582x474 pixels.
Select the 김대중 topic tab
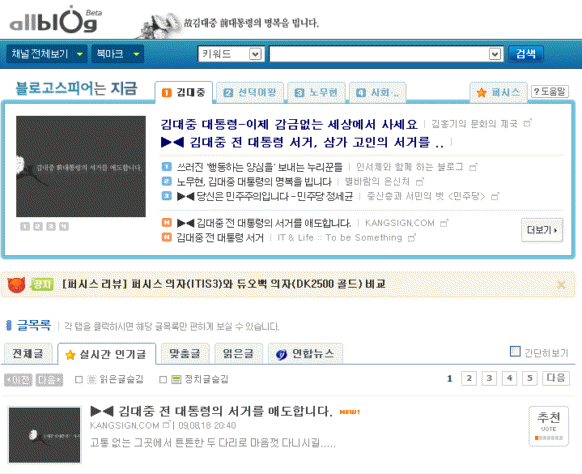pyautogui.click(x=184, y=92)
